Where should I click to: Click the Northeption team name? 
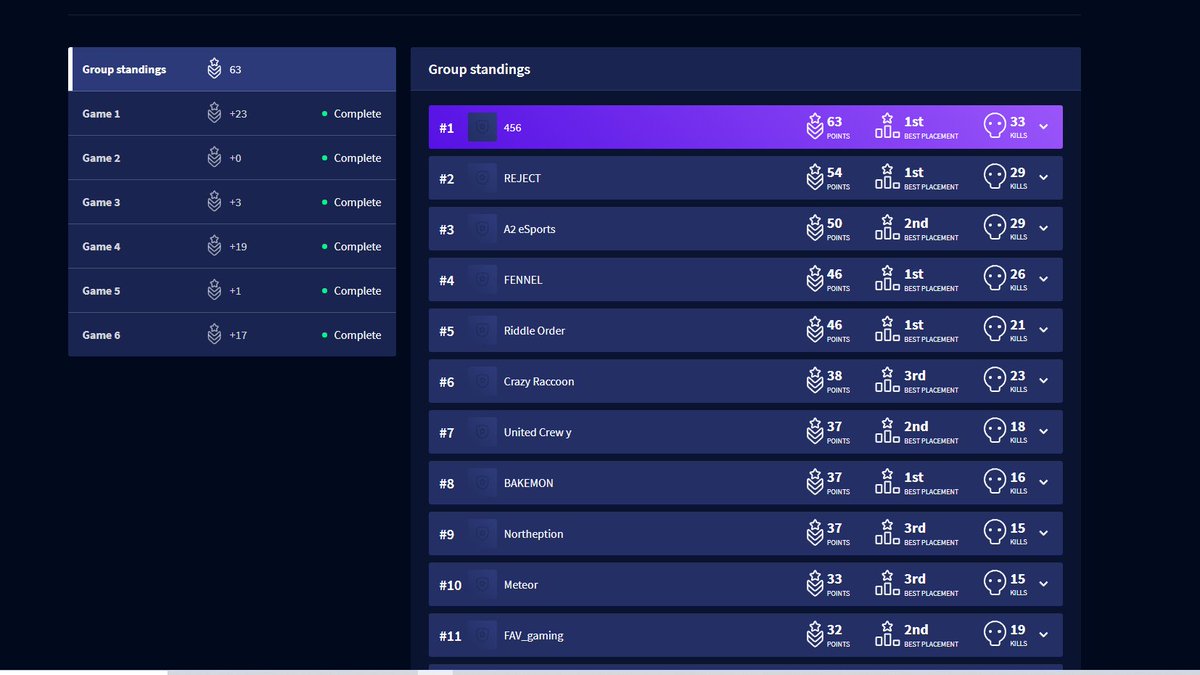[533, 534]
